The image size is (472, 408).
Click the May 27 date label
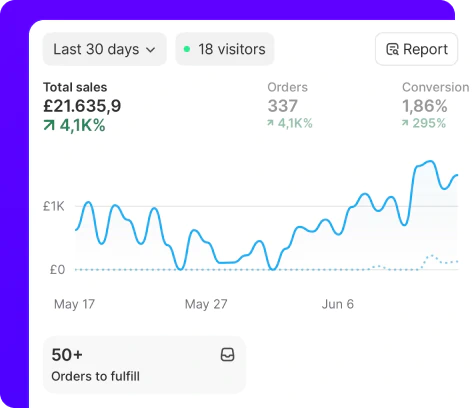(x=206, y=304)
